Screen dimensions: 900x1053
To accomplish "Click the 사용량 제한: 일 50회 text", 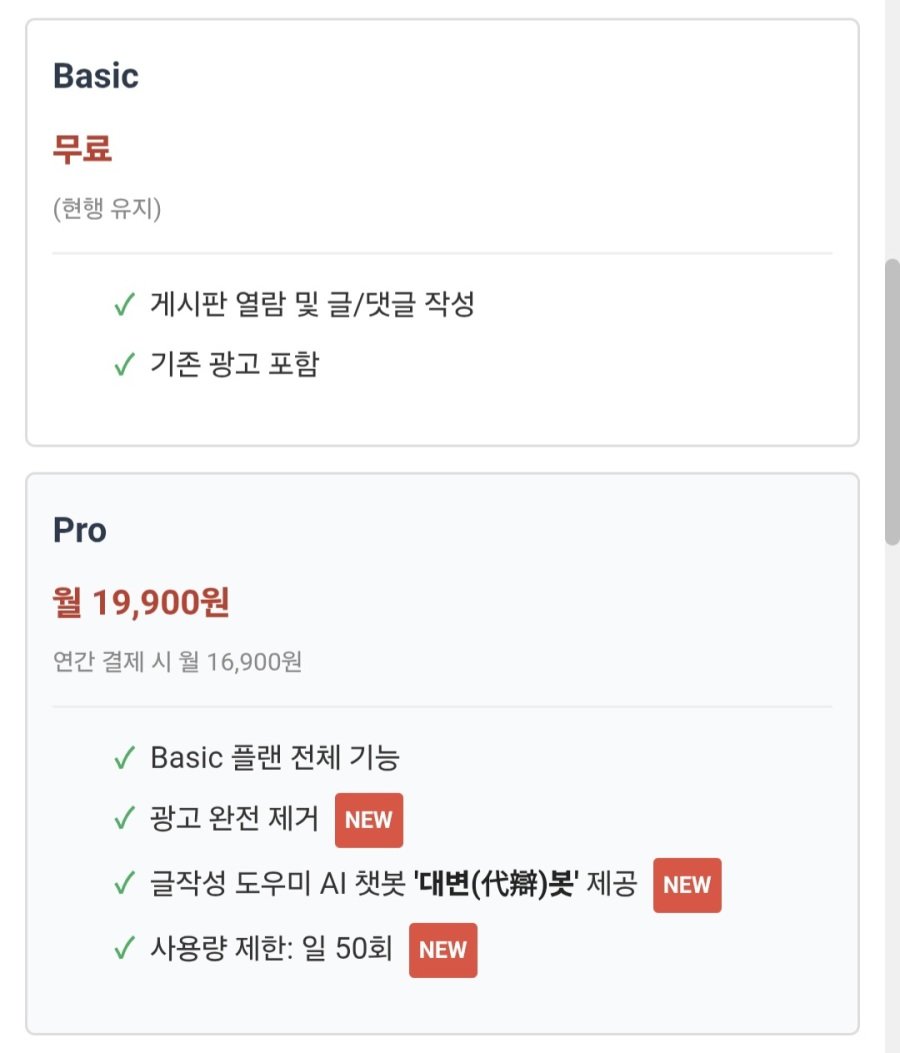I will (x=271, y=949).
